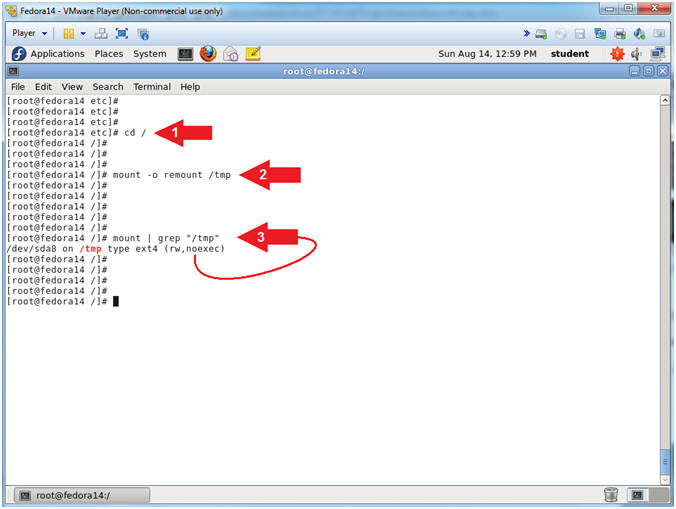Open the terminal View menu
Viewport: 676px width, 509px height.
tap(72, 87)
